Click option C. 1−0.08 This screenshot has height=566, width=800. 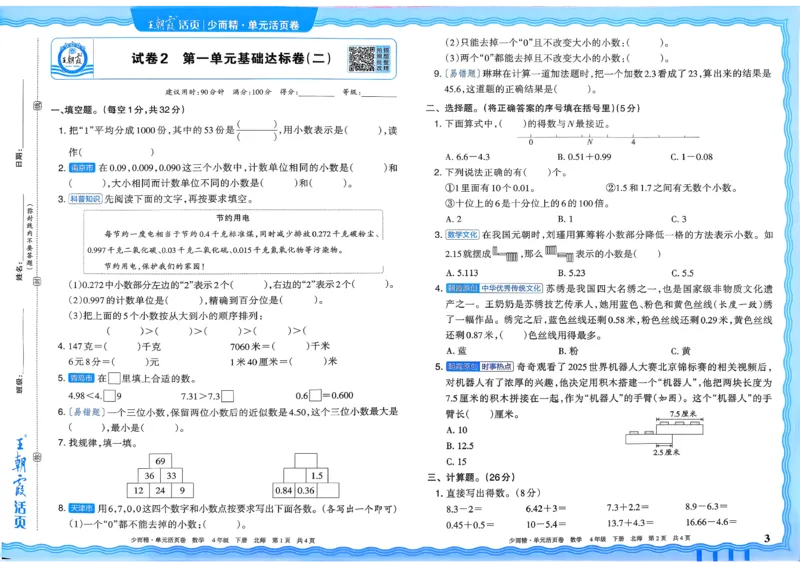[x=691, y=157]
